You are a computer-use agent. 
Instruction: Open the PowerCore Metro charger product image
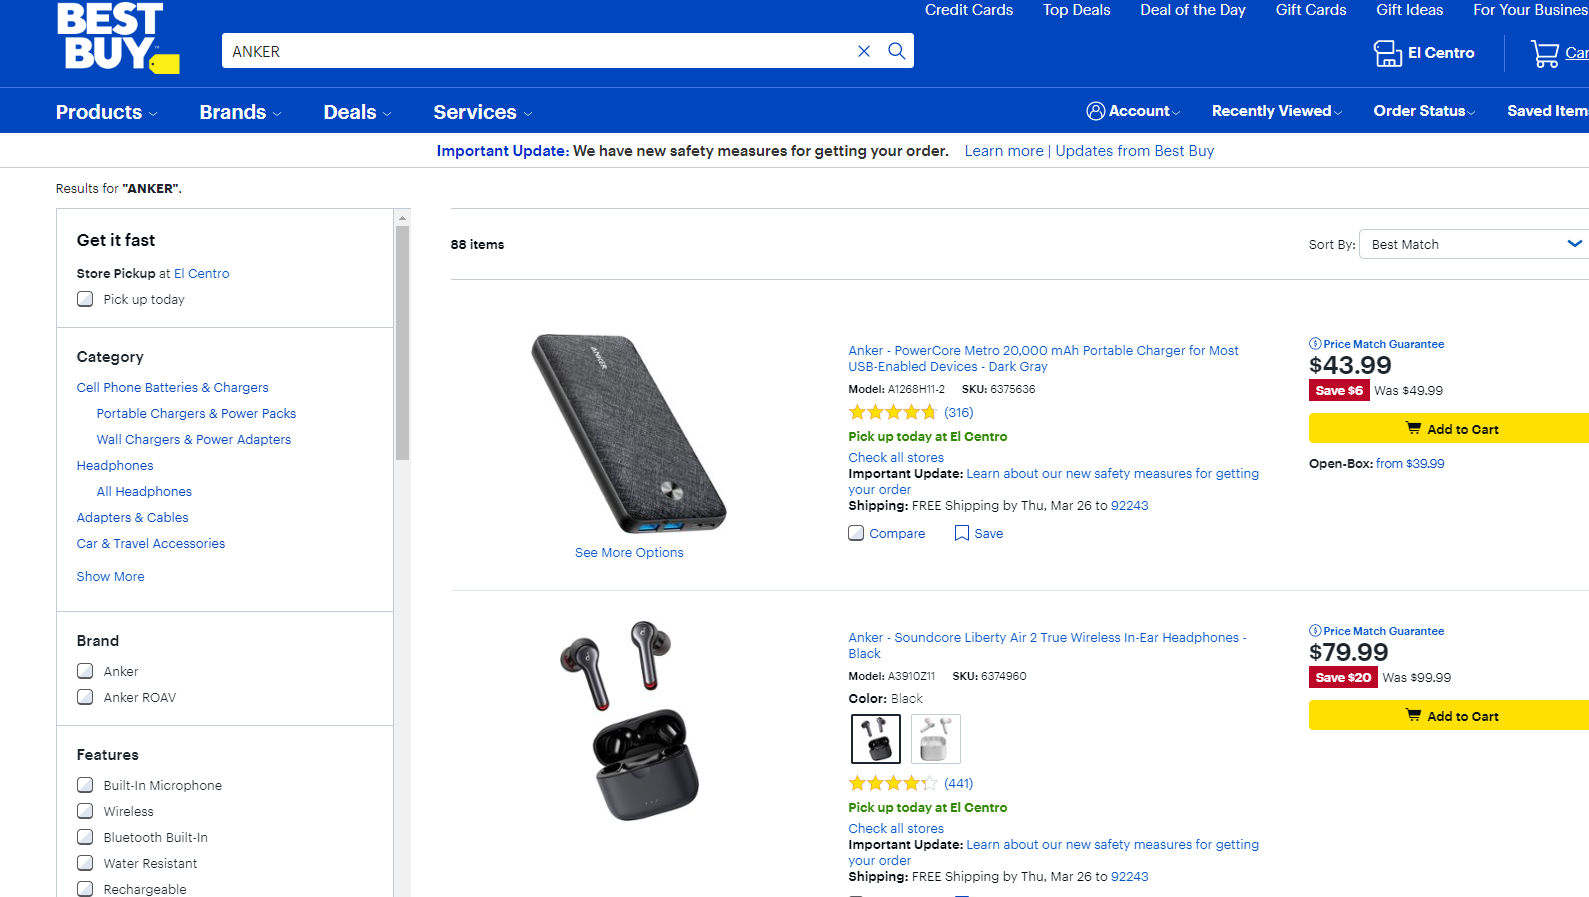click(x=629, y=433)
